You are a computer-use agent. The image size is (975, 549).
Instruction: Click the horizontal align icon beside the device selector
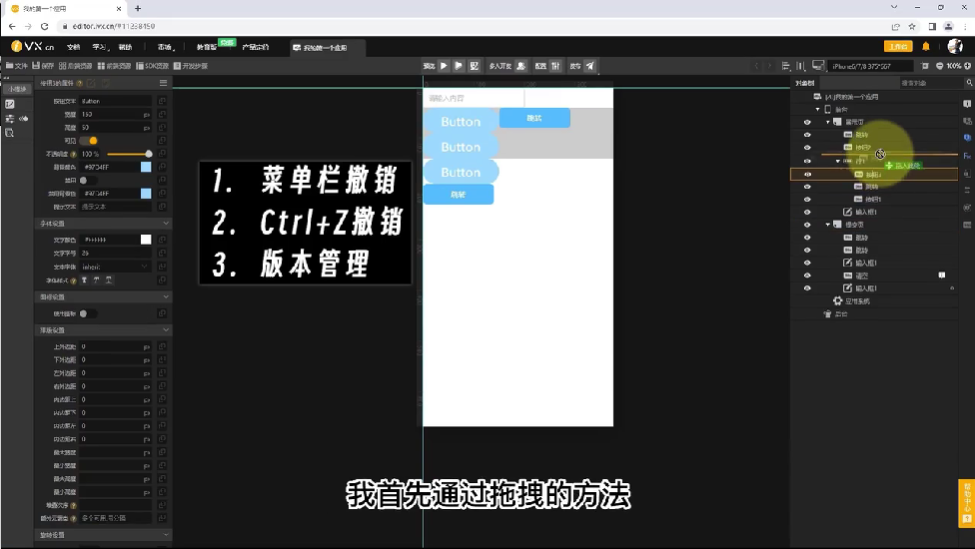(786, 66)
